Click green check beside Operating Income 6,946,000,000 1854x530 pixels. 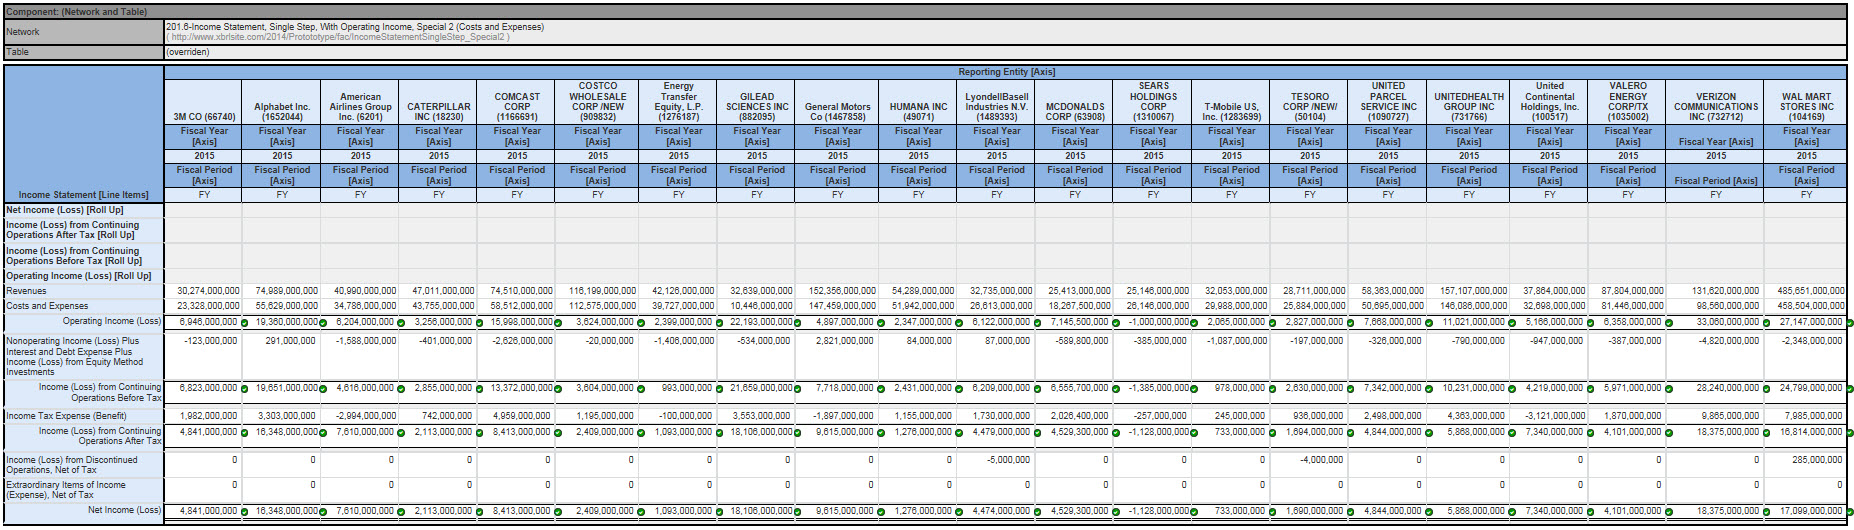244,323
